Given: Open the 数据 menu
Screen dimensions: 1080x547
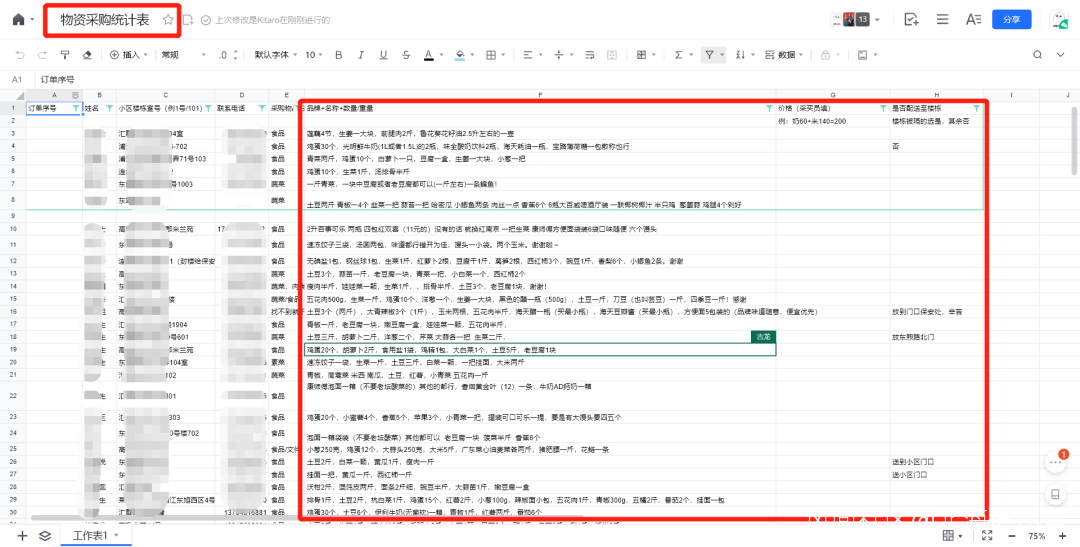Looking at the screenshot, I should tap(784, 55).
